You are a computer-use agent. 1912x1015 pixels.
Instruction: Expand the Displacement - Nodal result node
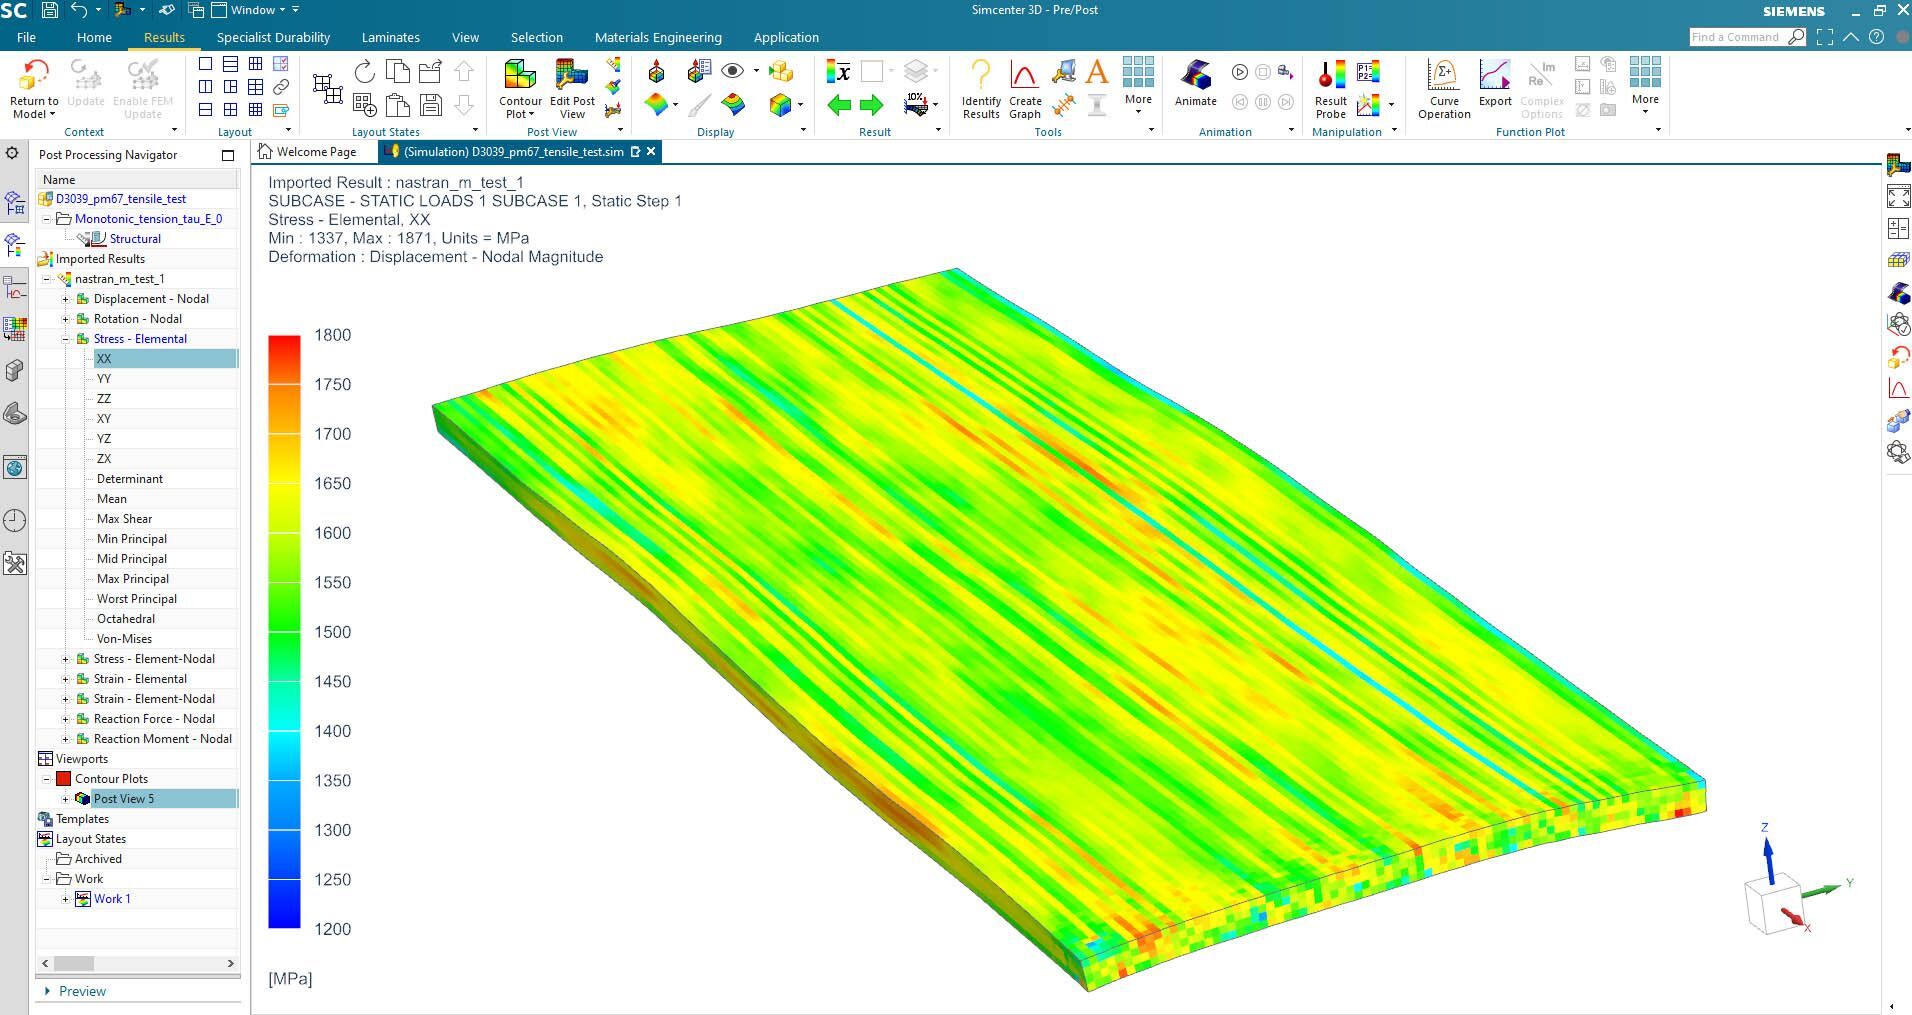tap(66, 299)
